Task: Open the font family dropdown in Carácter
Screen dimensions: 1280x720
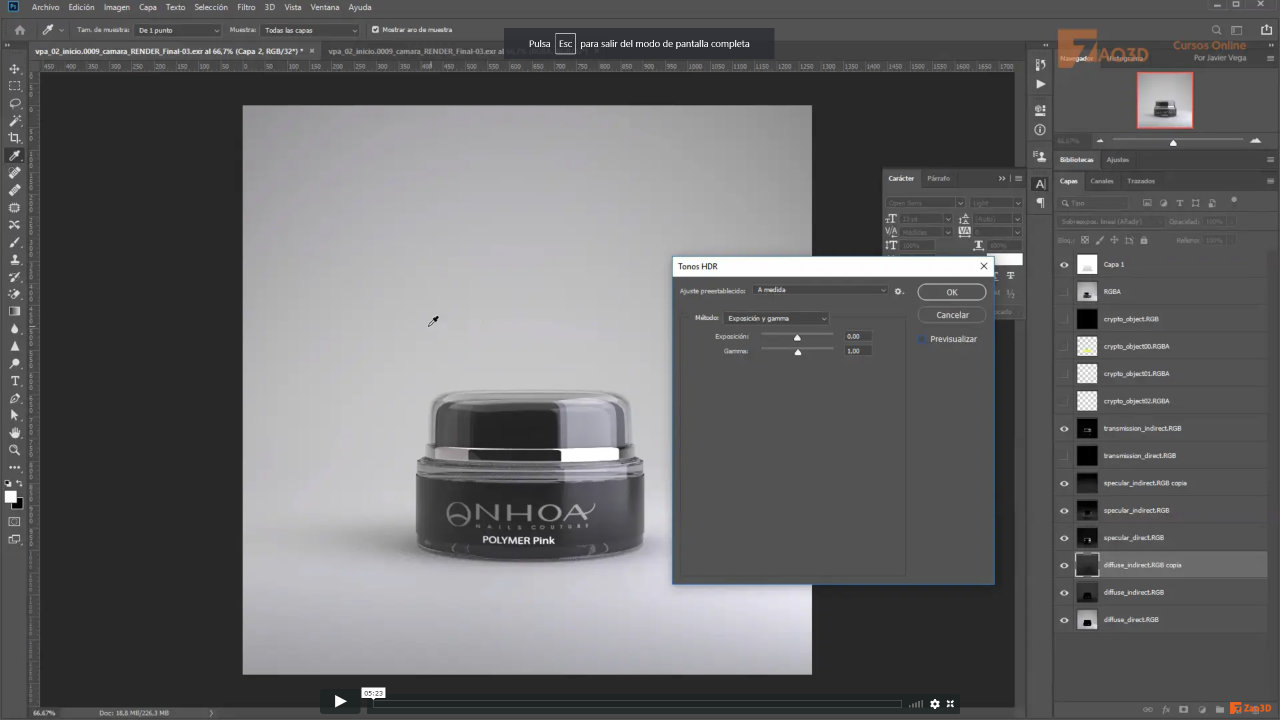Action: click(925, 203)
